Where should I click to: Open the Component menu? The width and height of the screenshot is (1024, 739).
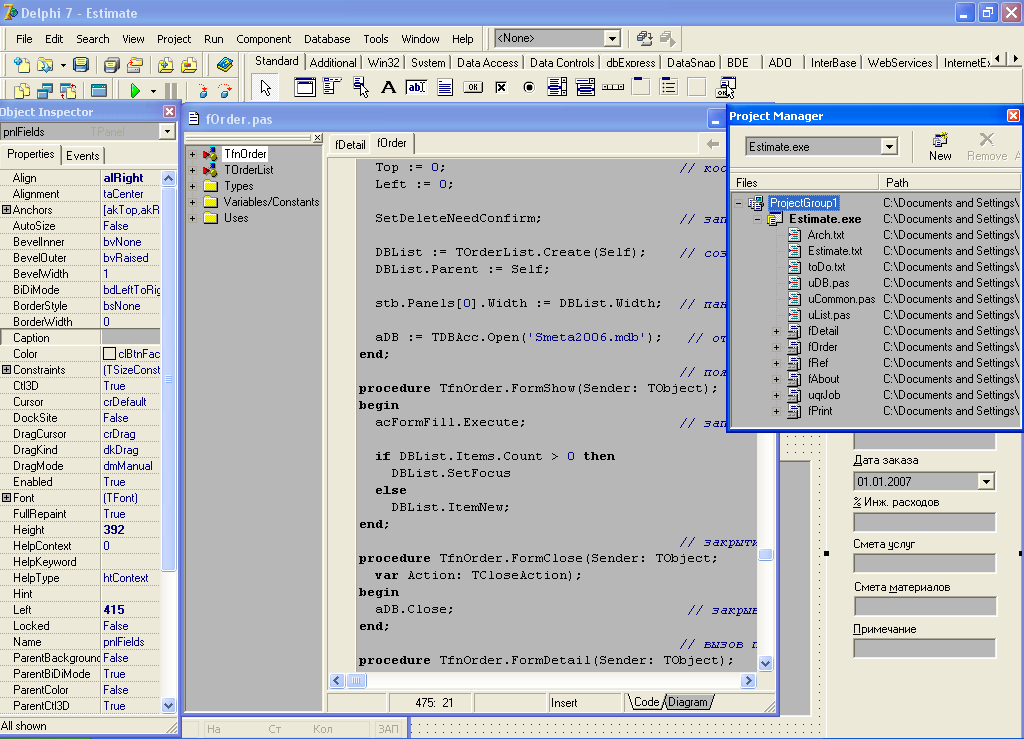click(x=264, y=39)
